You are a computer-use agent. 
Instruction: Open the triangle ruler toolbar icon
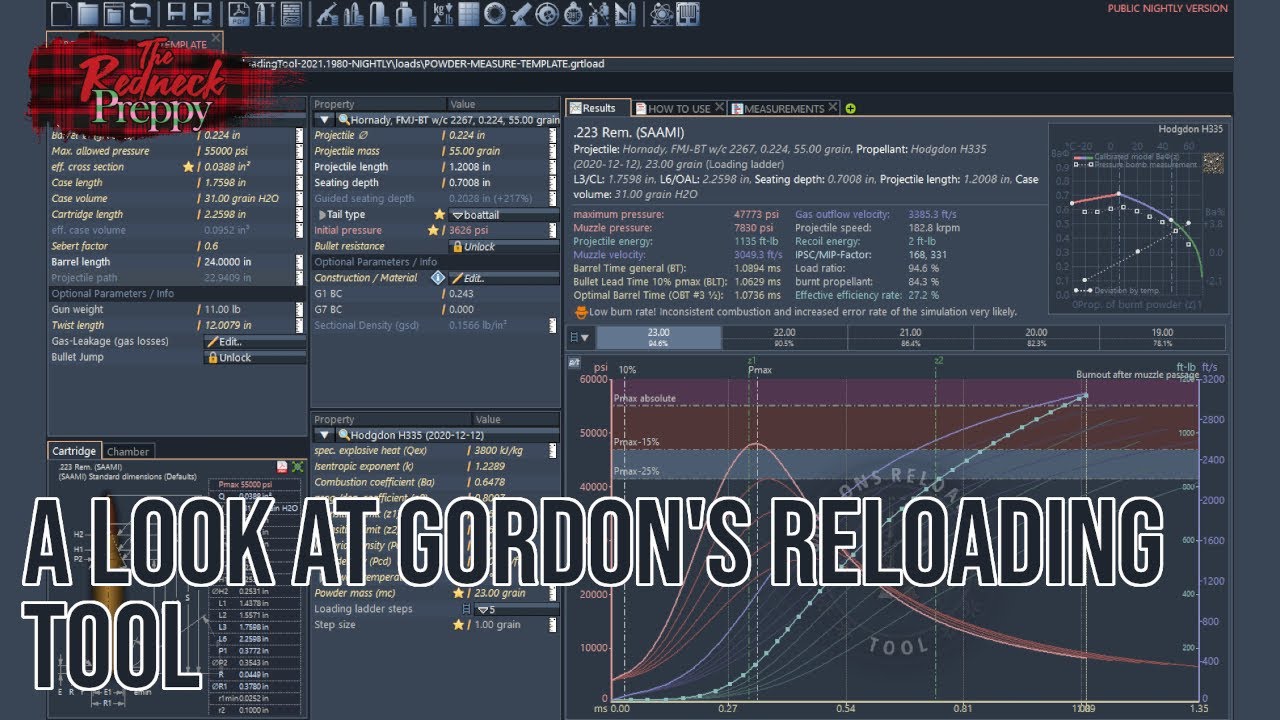click(624, 13)
